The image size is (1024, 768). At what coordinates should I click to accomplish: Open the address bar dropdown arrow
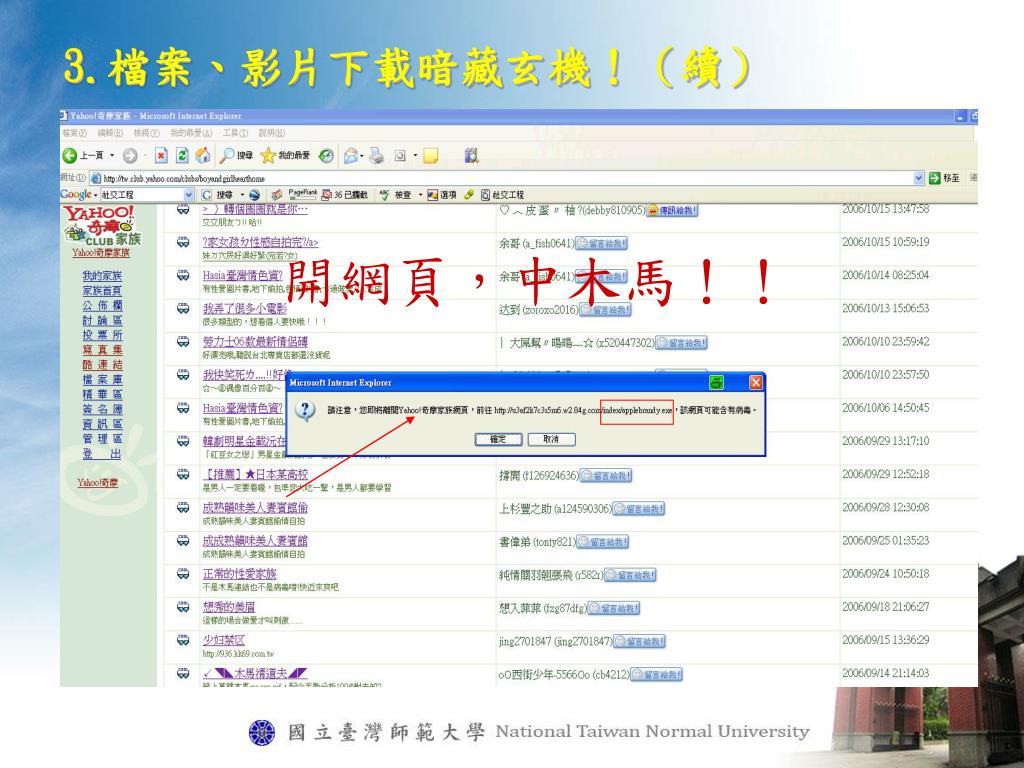tap(918, 178)
